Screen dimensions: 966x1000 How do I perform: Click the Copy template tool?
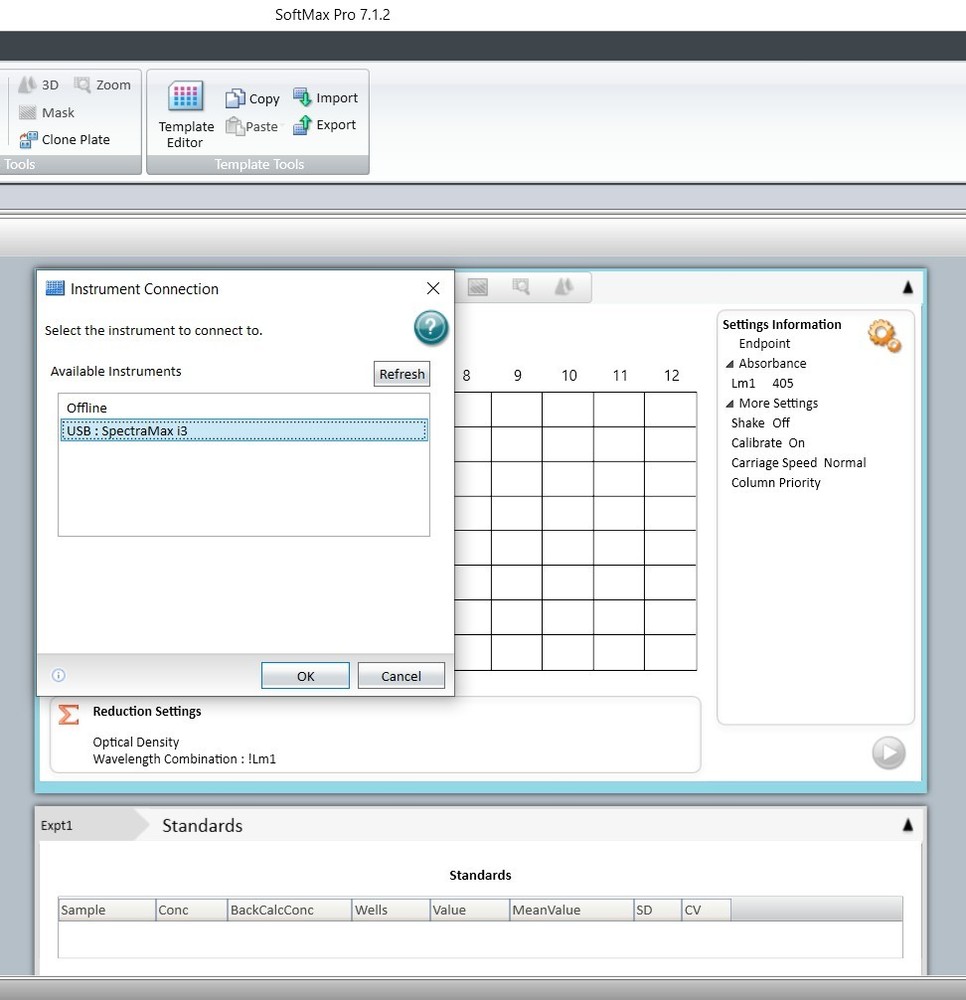coord(252,98)
